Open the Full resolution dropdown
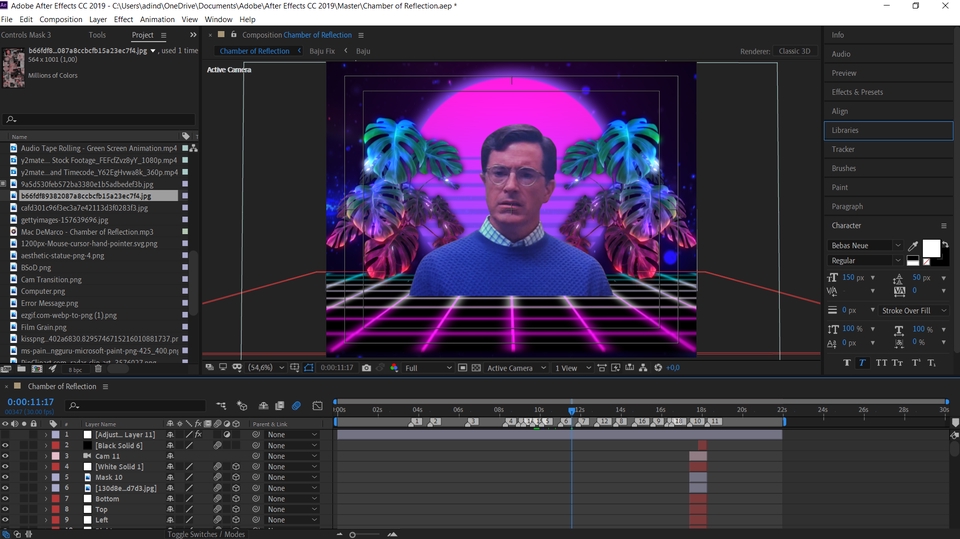 click(428, 368)
